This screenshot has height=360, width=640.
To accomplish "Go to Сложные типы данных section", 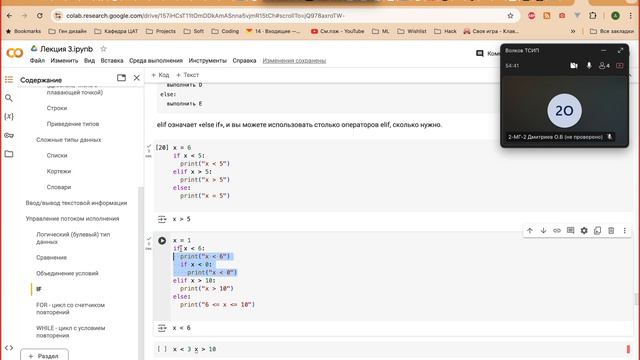I will click(69, 140).
